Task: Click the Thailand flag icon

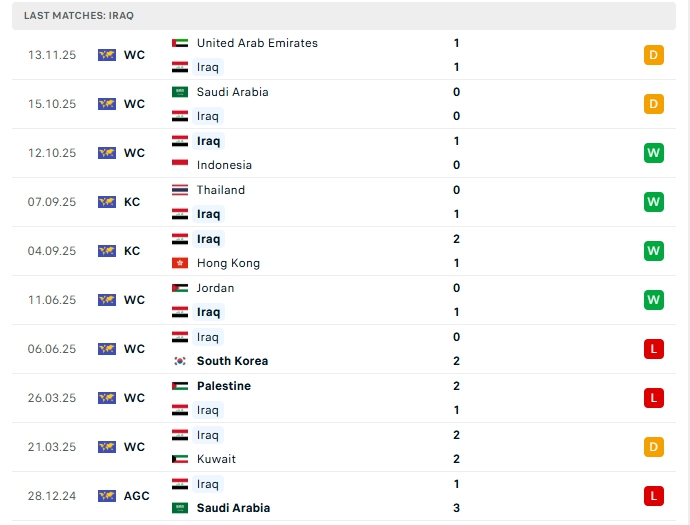Action: pyautogui.click(x=180, y=190)
